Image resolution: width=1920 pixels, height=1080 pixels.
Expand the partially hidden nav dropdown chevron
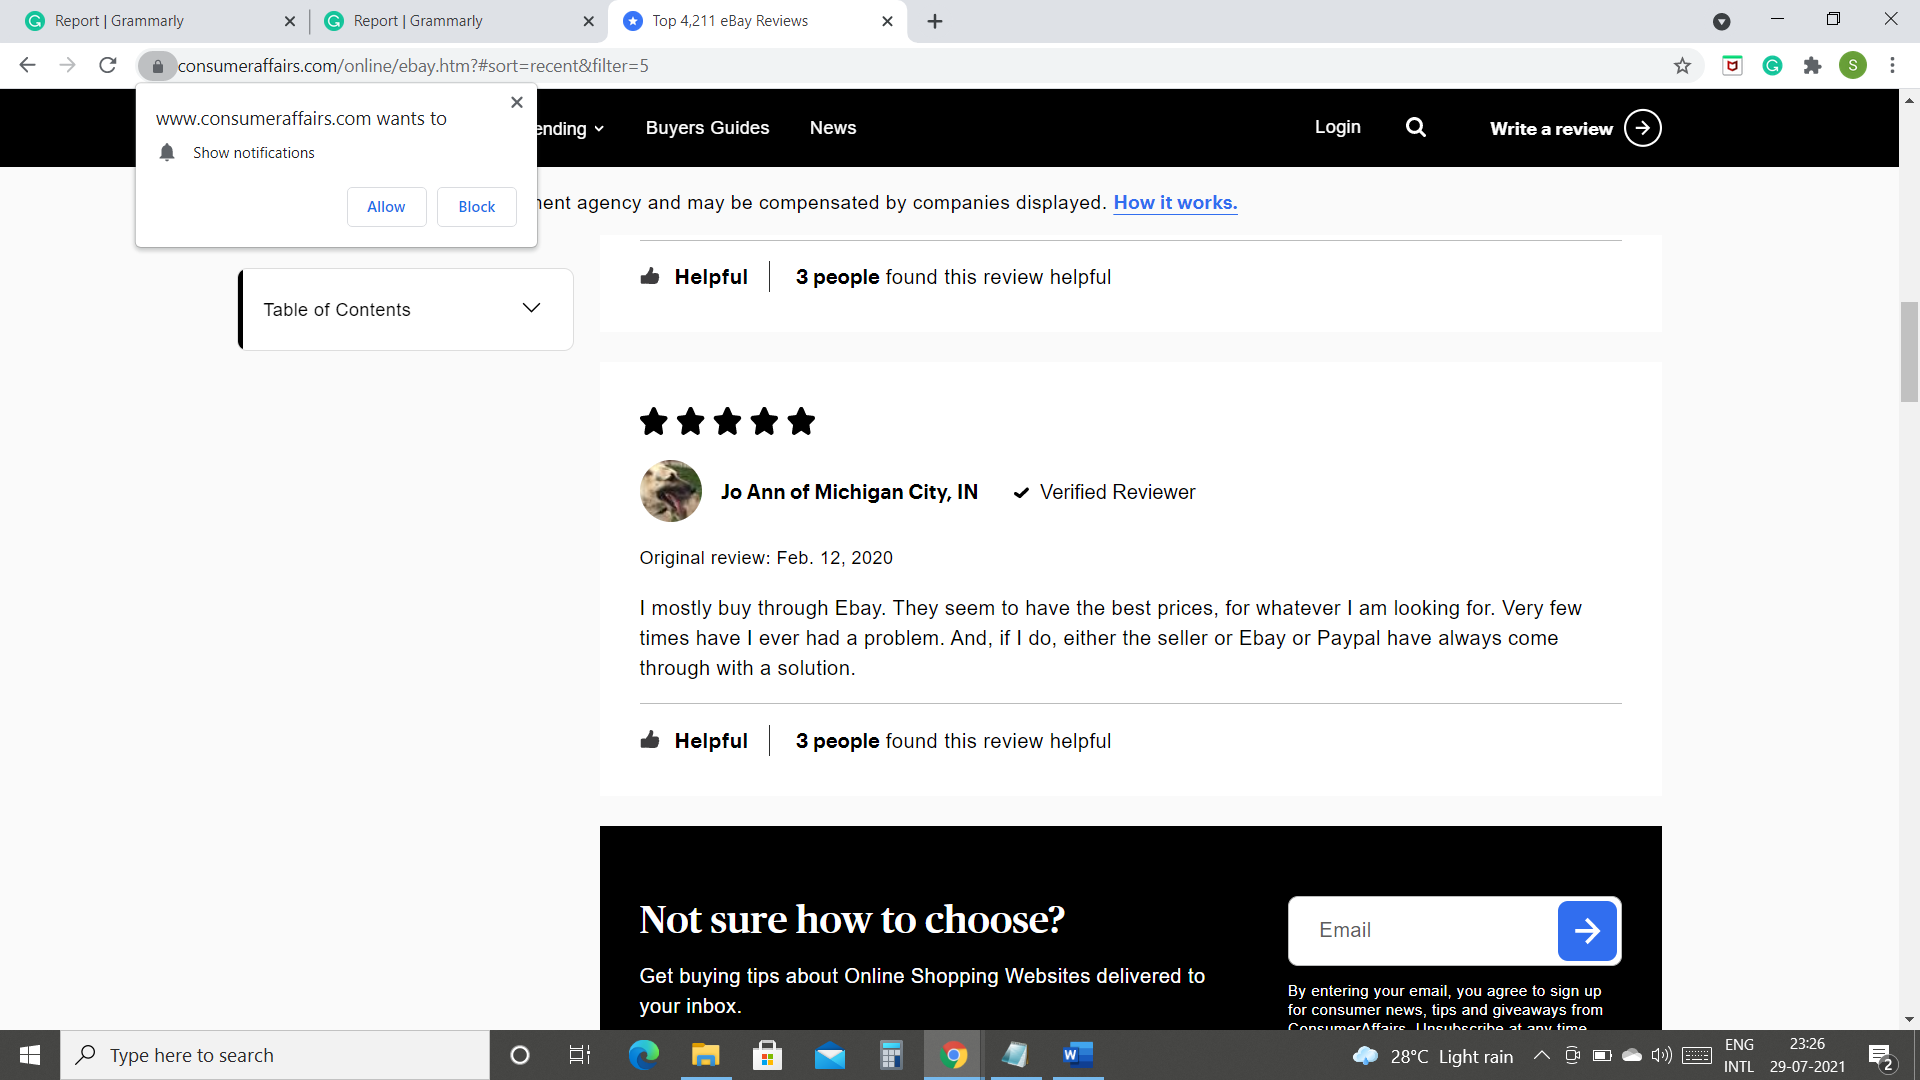[599, 129]
